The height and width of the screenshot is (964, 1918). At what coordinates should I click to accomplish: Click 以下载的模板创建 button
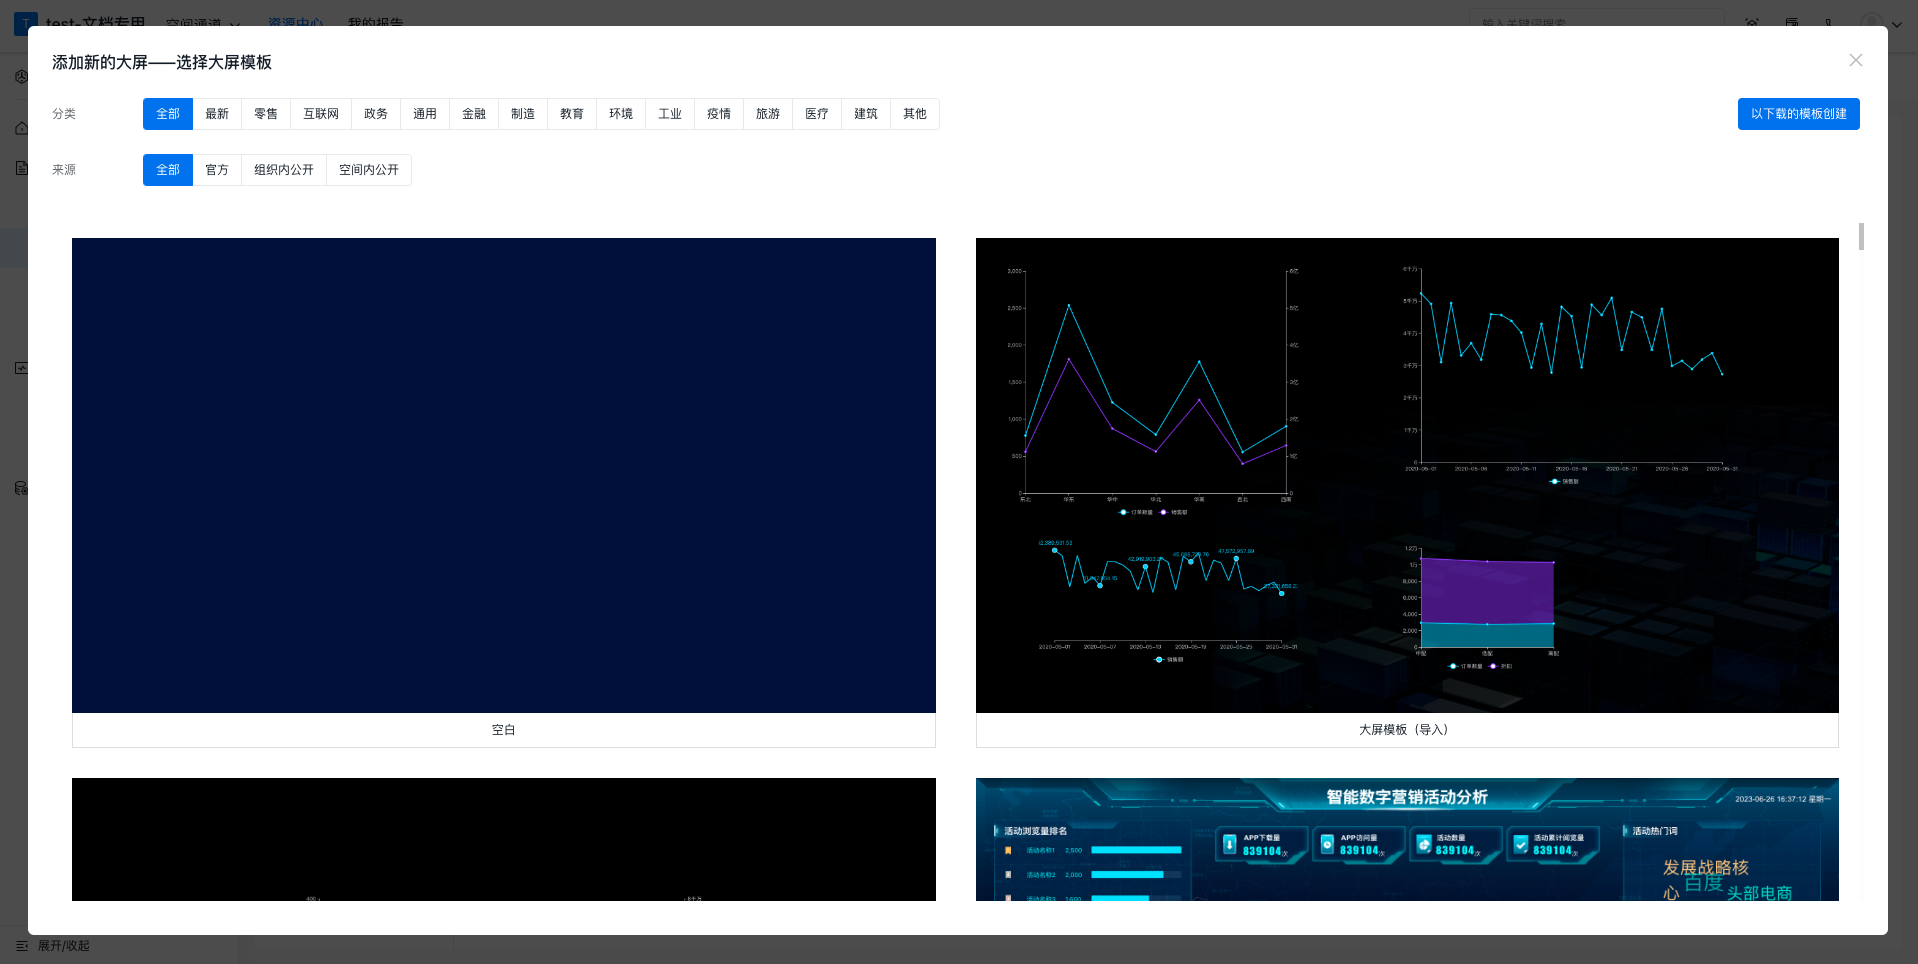1798,114
